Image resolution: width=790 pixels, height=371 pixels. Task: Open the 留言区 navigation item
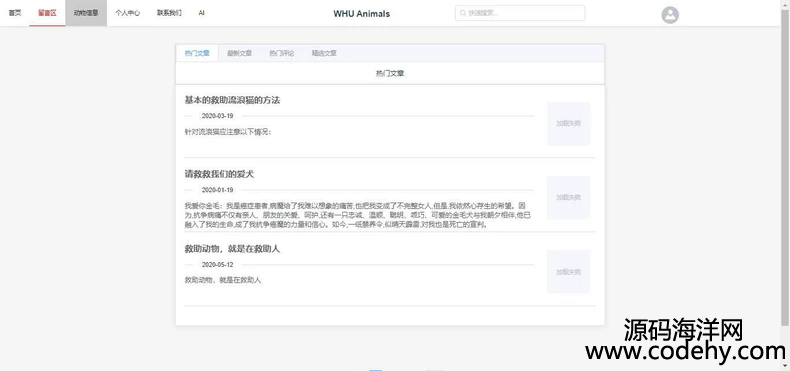pos(47,13)
